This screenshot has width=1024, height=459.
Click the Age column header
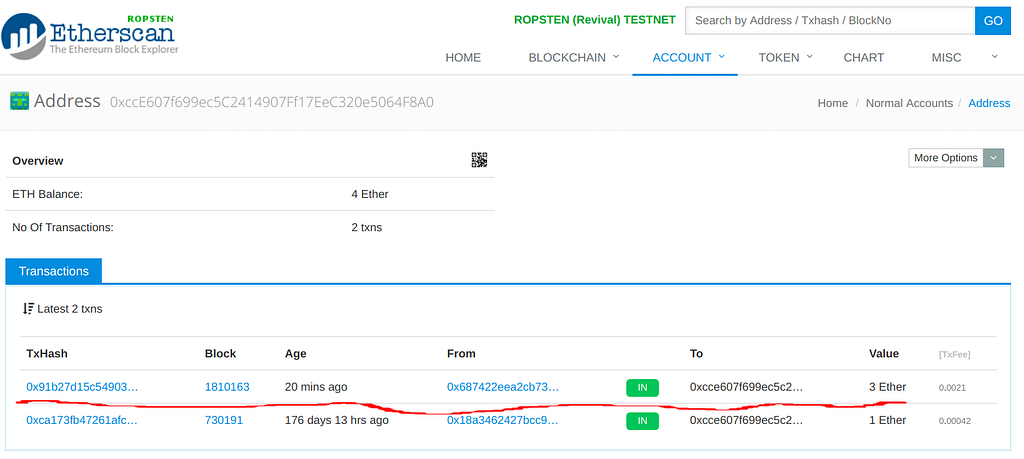click(296, 354)
